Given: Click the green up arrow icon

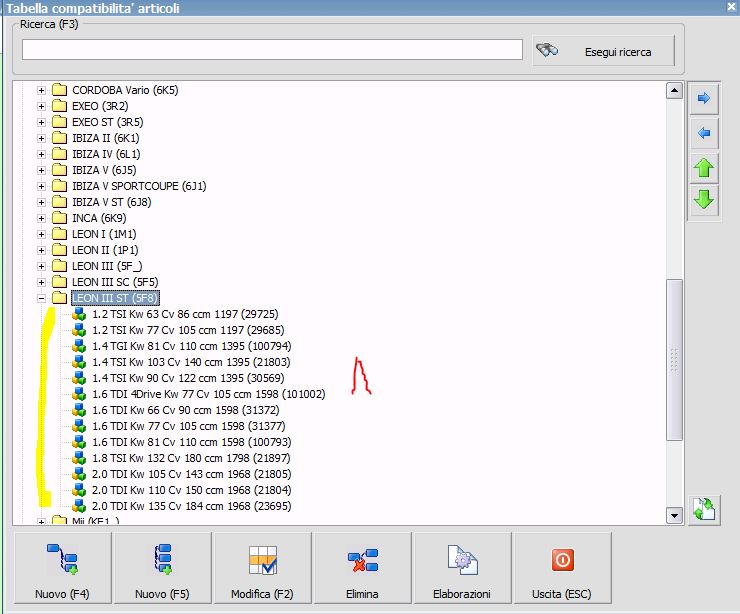Looking at the screenshot, I should pos(704,168).
